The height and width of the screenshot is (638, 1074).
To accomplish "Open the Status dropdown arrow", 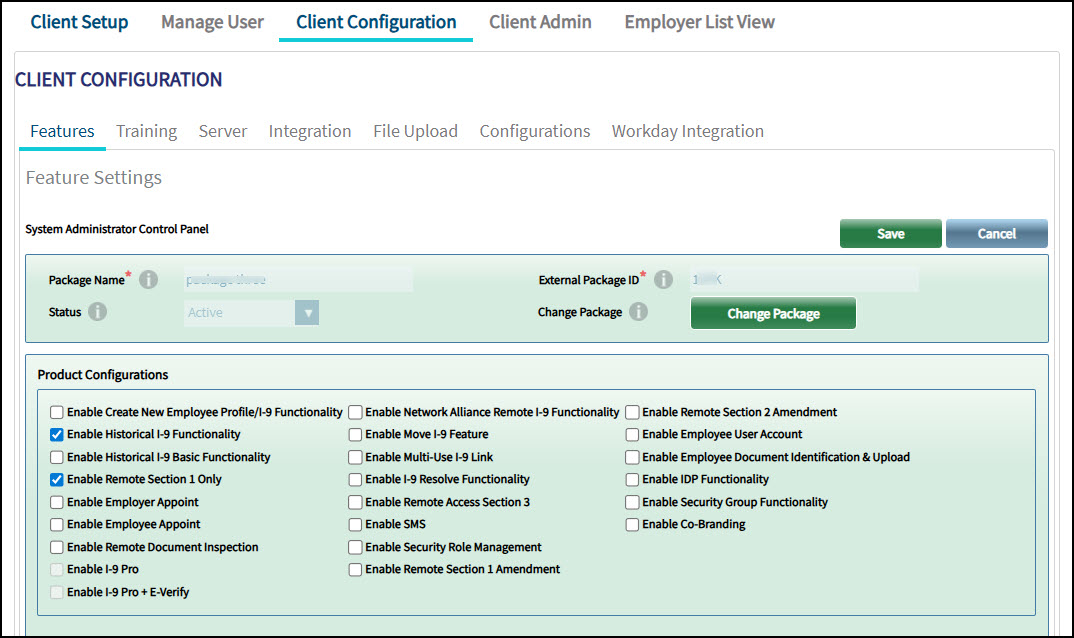I will pyautogui.click(x=307, y=313).
